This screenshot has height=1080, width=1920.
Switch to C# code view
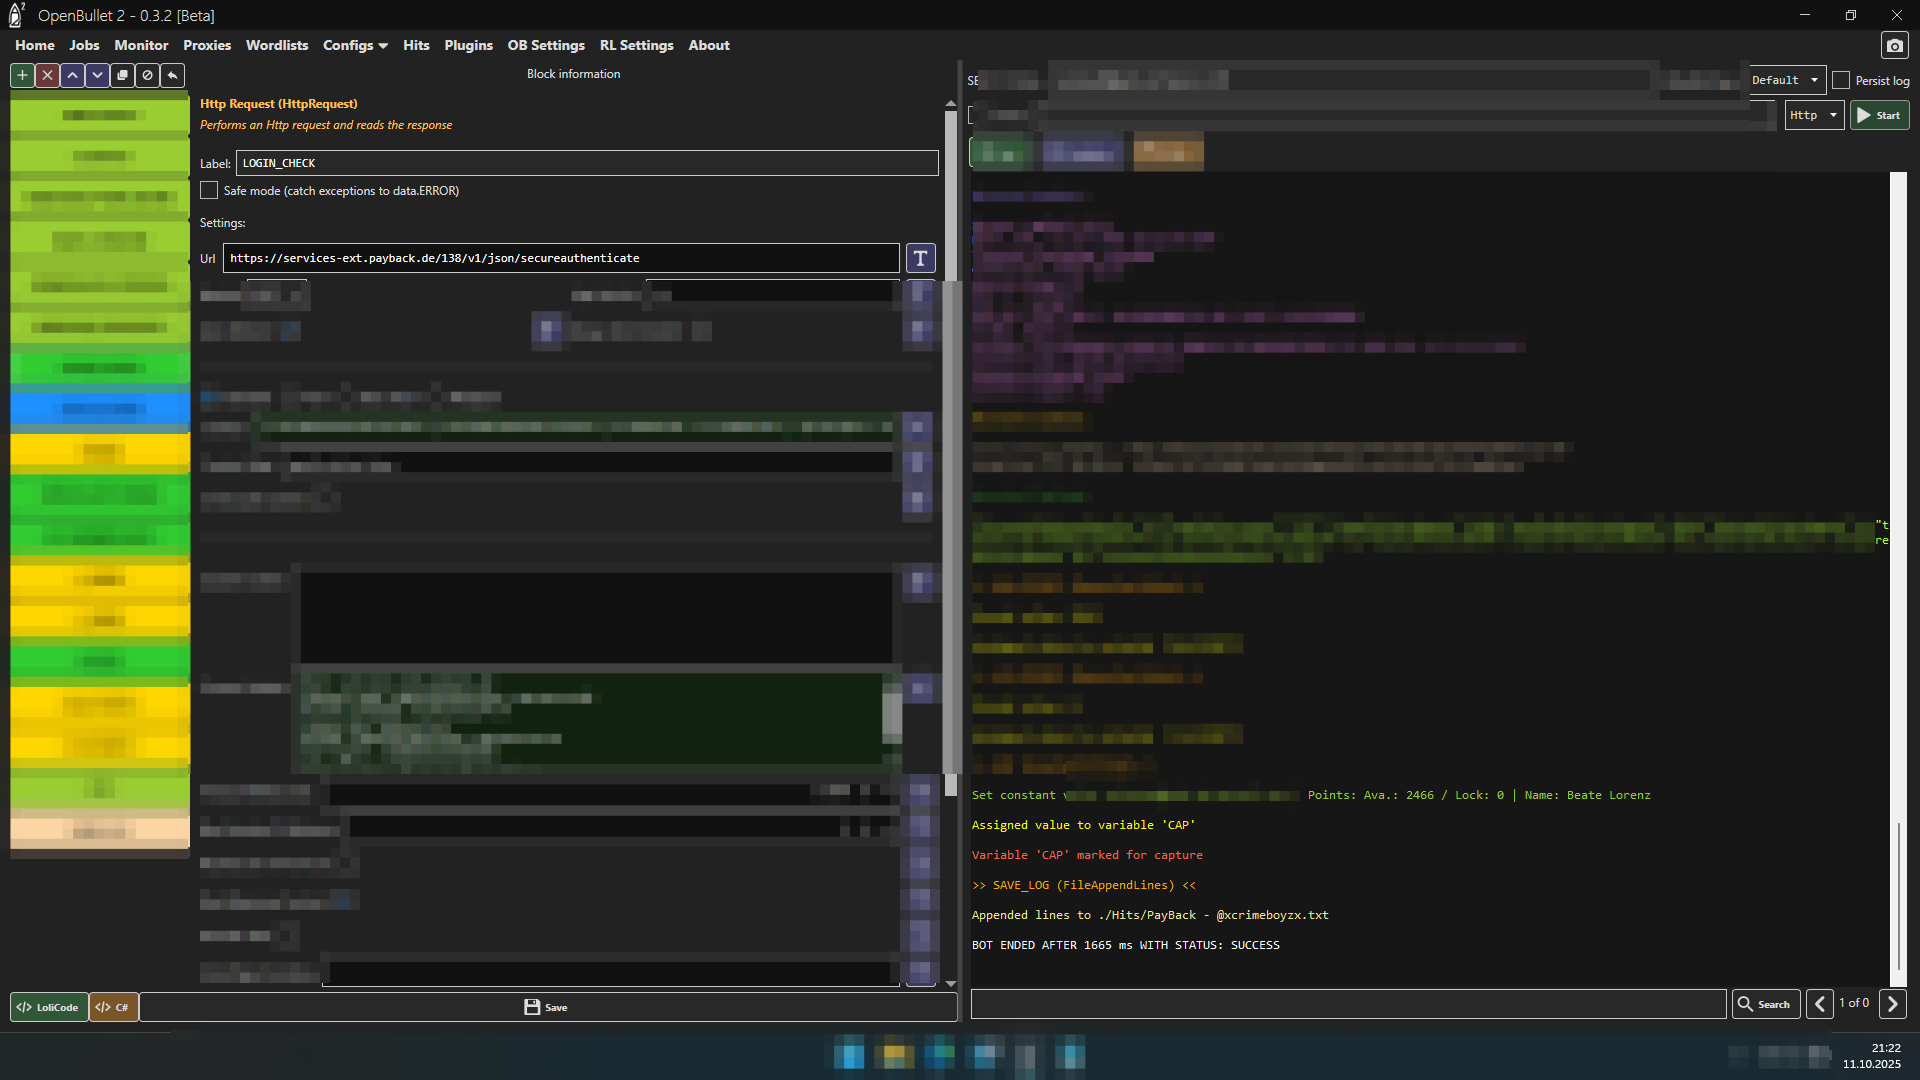(113, 1007)
